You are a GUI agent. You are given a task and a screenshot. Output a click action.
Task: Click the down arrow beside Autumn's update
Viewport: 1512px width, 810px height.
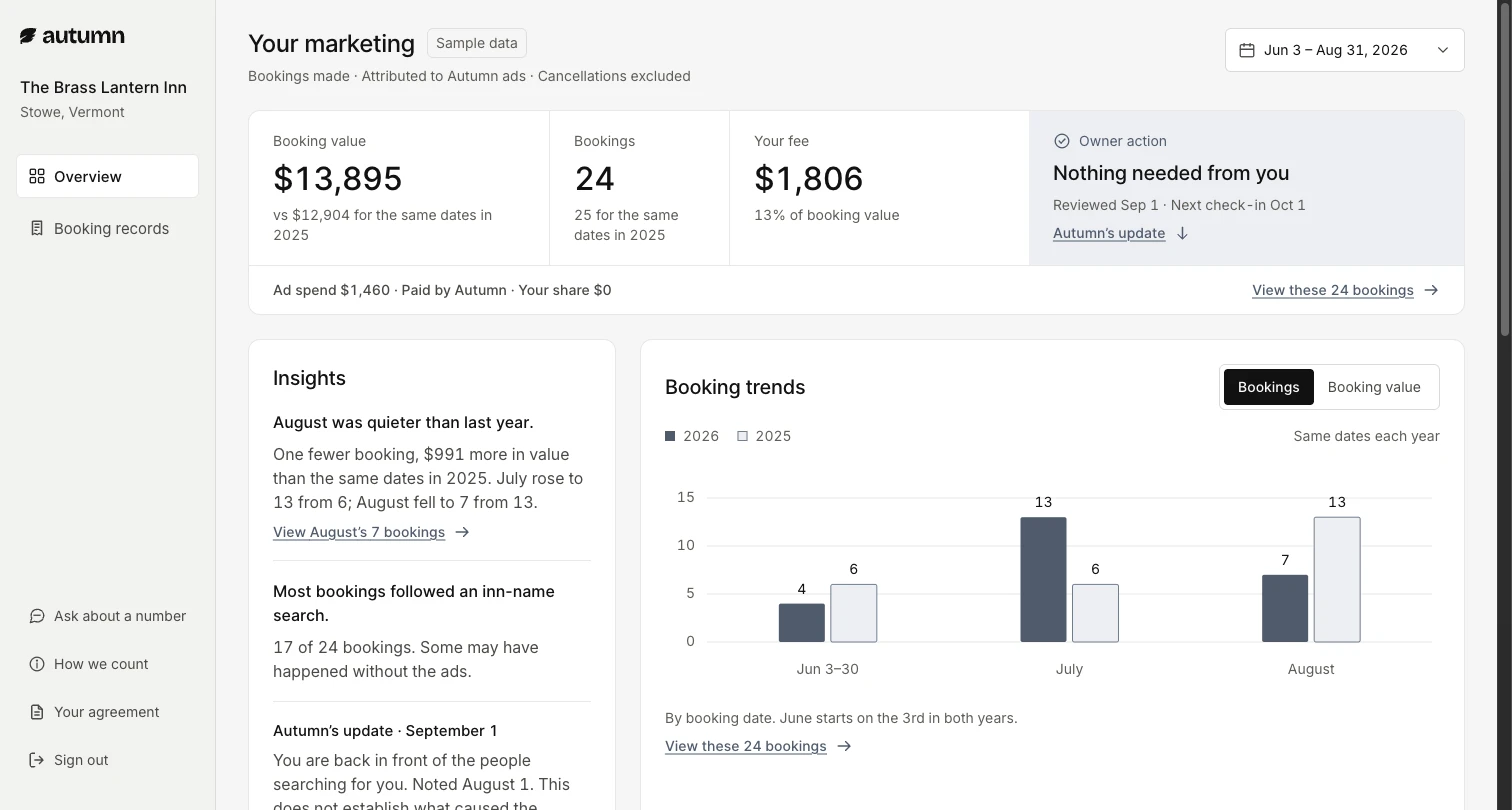(x=1182, y=233)
